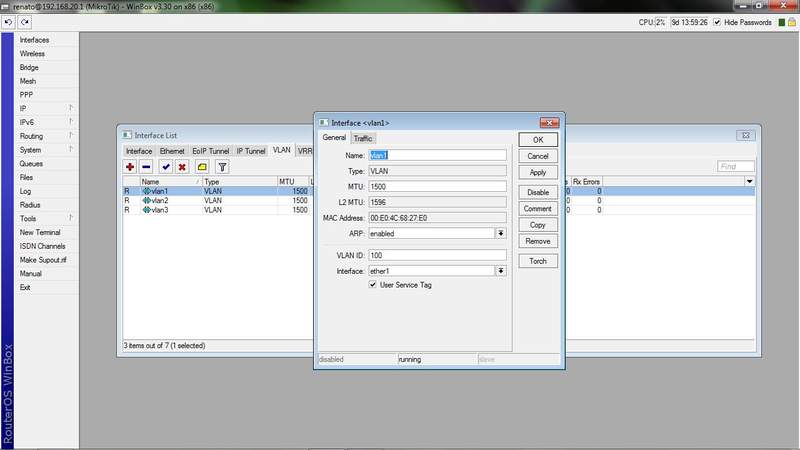Image resolution: width=800 pixels, height=450 pixels.
Task: Click Exit in the sidebar menu
Action: (x=24, y=287)
